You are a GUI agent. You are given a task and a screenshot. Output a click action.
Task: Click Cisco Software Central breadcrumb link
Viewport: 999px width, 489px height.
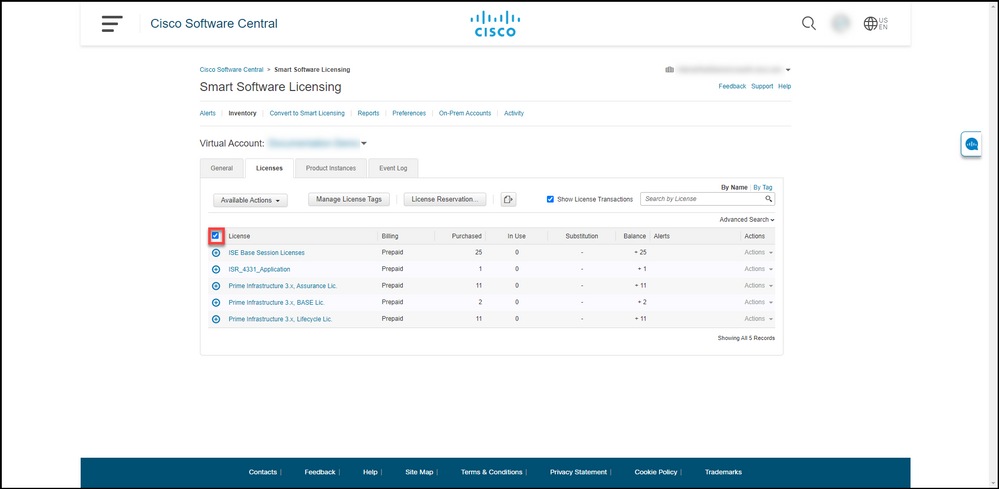pos(231,69)
